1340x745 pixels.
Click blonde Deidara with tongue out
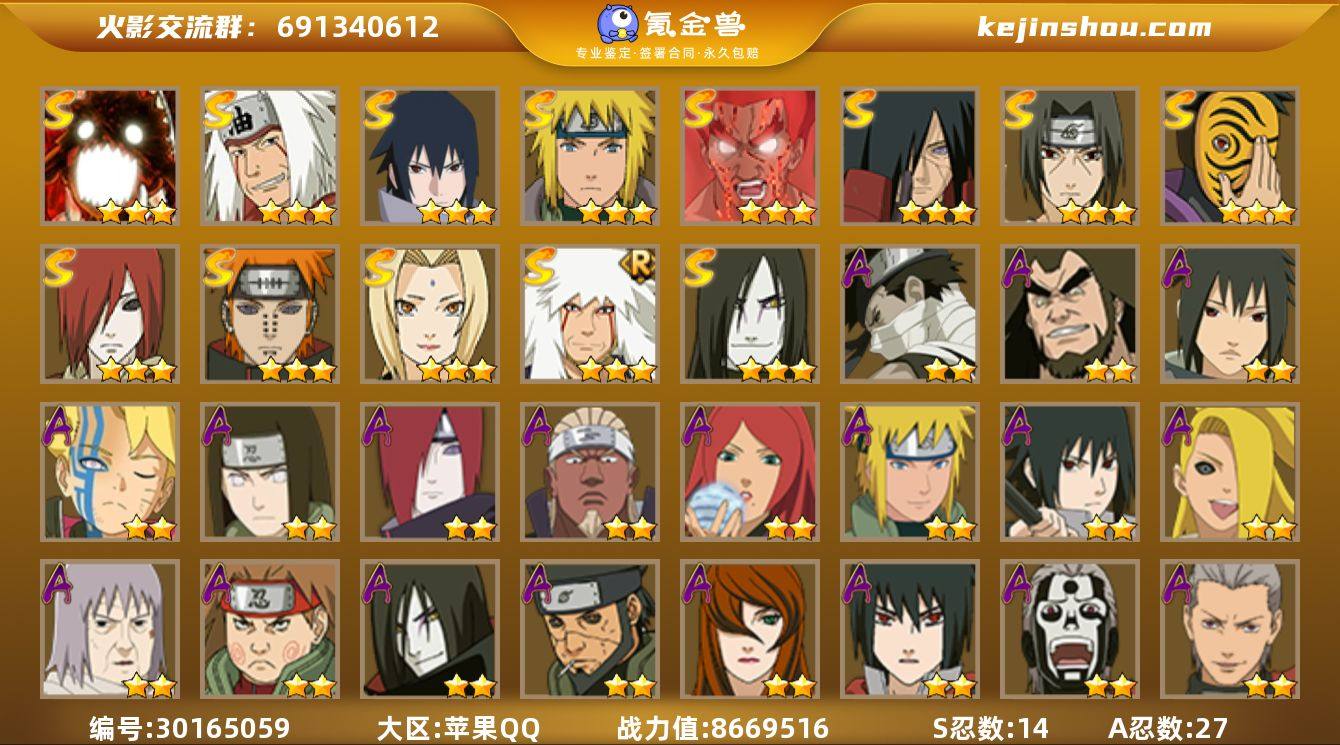(1230, 472)
